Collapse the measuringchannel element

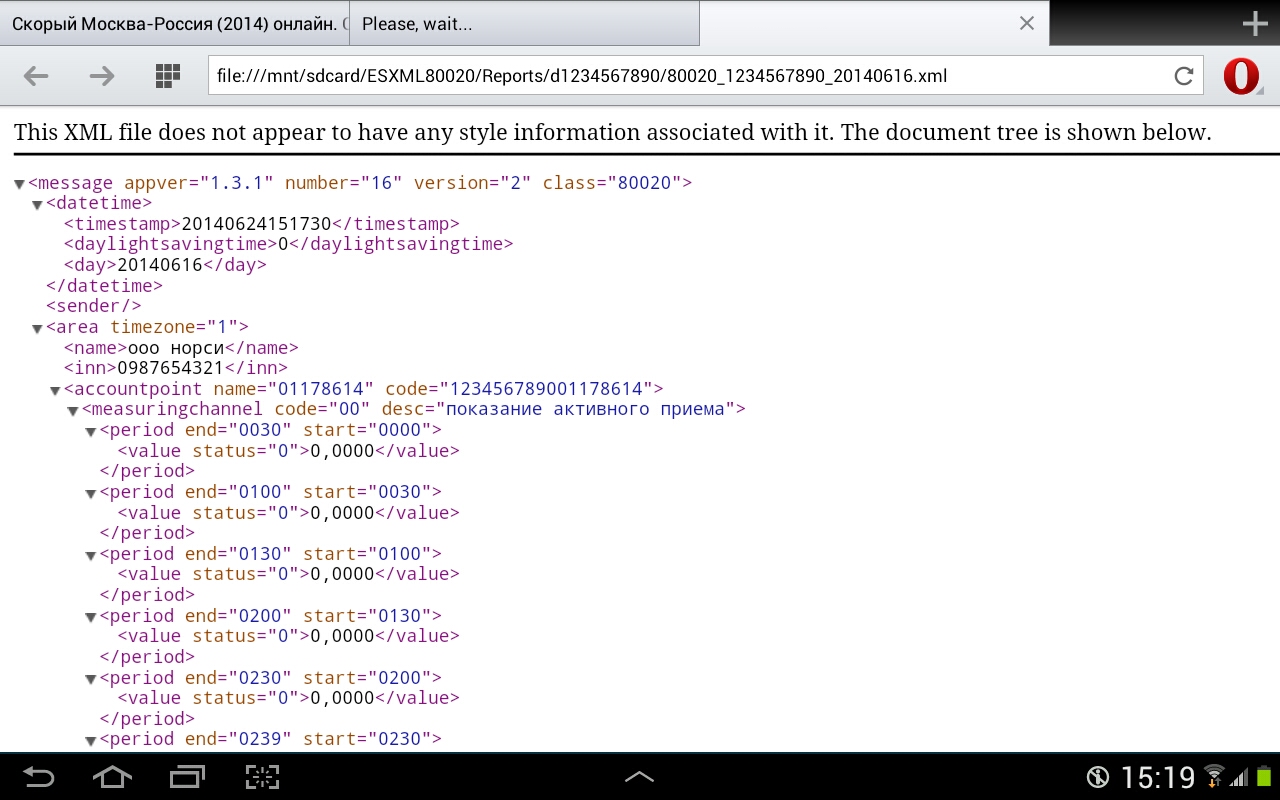(72, 410)
